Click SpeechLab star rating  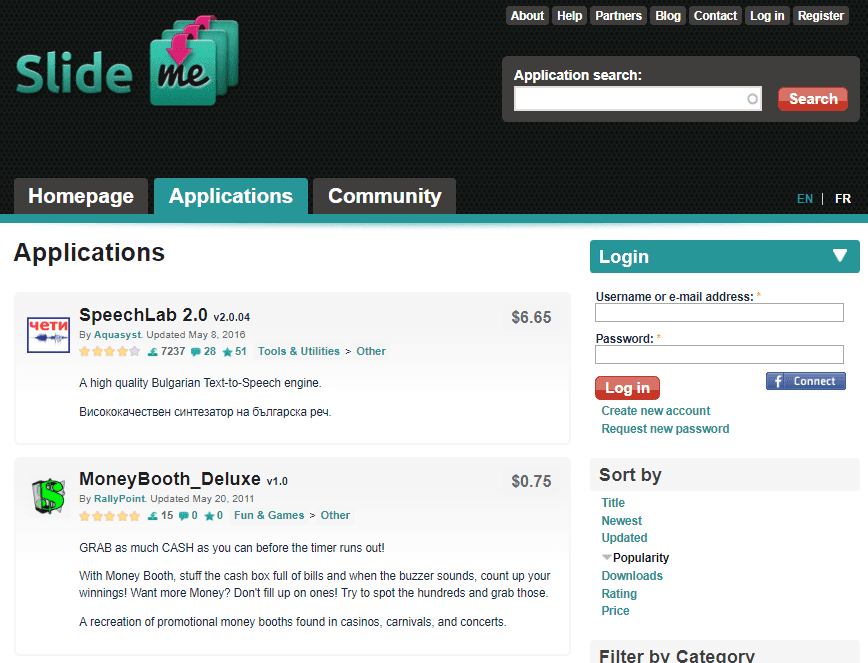click(x=109, y=351)
